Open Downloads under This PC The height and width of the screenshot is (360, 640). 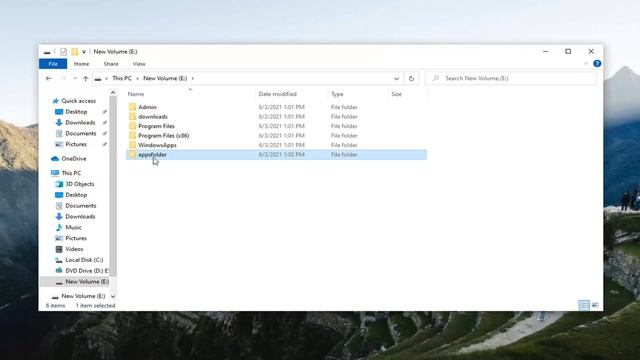[x=80, y=217]
